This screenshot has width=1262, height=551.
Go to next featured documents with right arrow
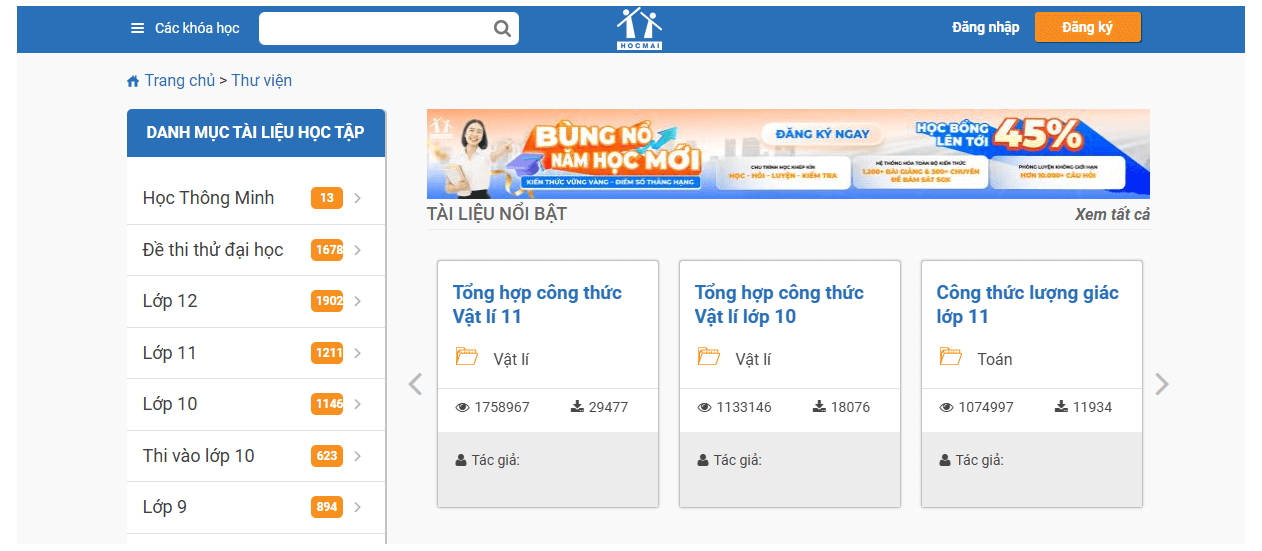point(1161,384)
